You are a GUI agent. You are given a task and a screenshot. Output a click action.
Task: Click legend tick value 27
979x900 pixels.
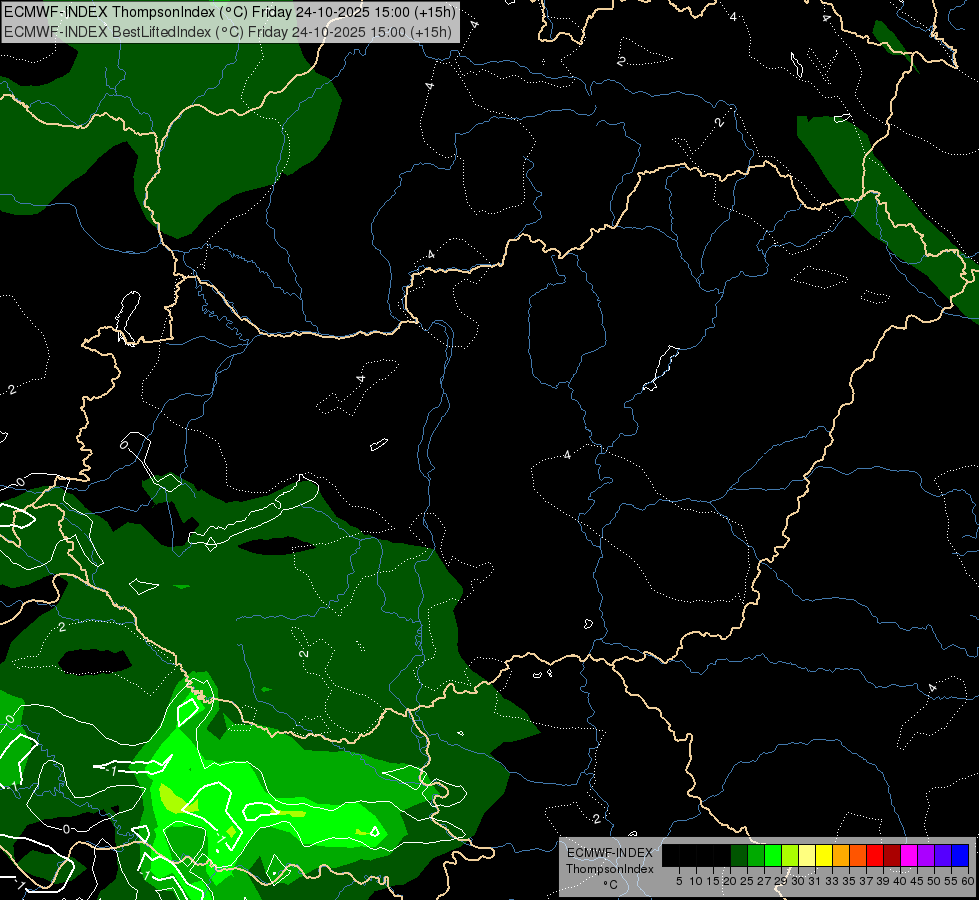764,881
